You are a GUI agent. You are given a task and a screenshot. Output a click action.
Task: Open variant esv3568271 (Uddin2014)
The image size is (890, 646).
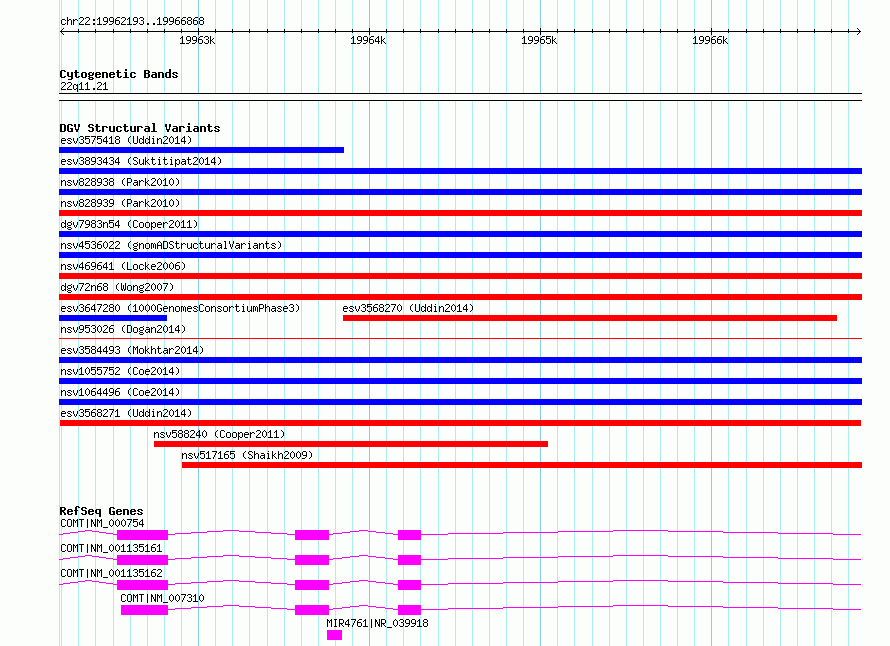pyautogui.click(x=126, y=413)
